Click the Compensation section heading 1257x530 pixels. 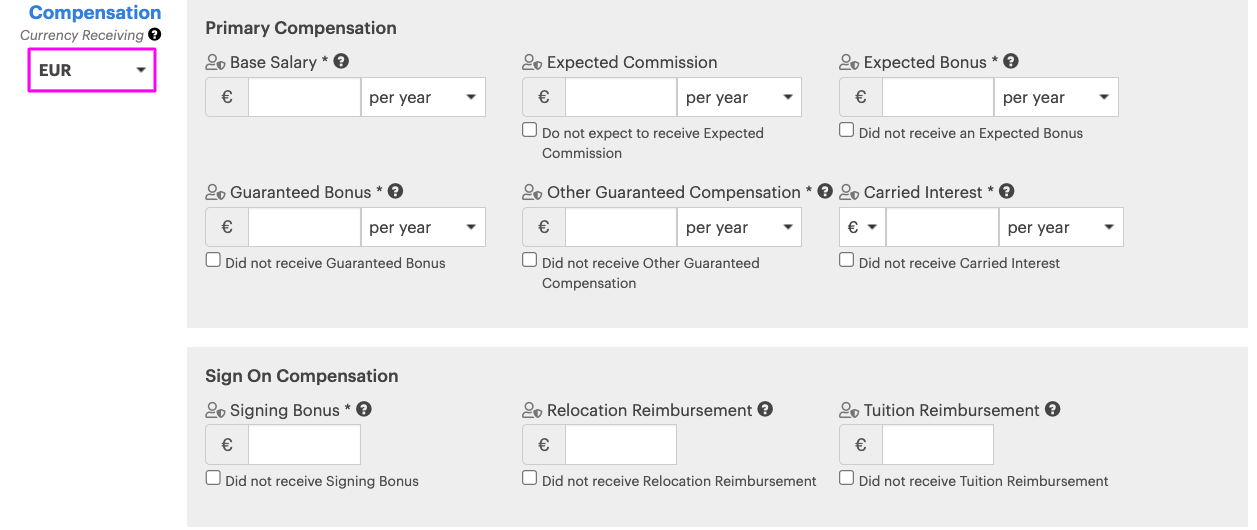tap(95, 13)
